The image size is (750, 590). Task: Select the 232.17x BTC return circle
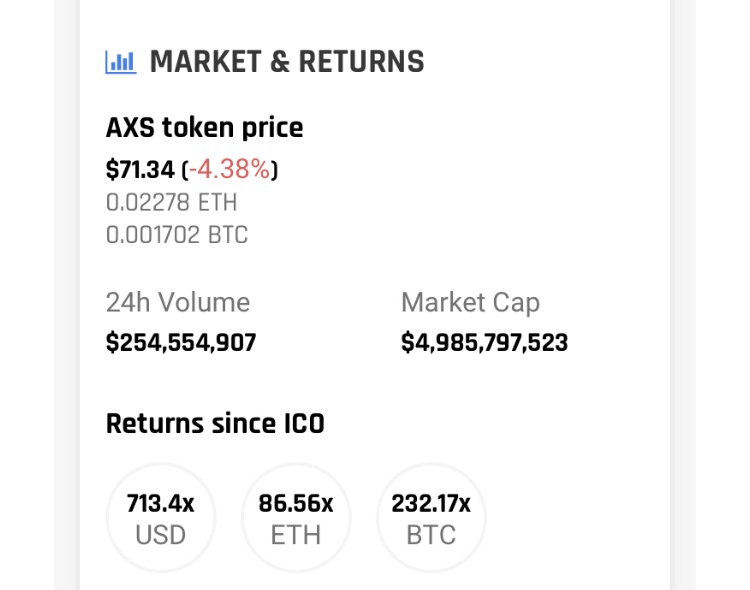point(431,518)
